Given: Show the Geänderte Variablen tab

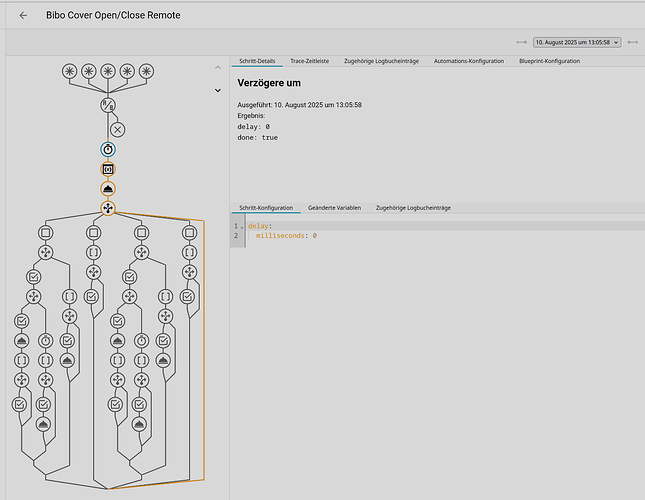Looking at the screenshot, I should (334, 207).
